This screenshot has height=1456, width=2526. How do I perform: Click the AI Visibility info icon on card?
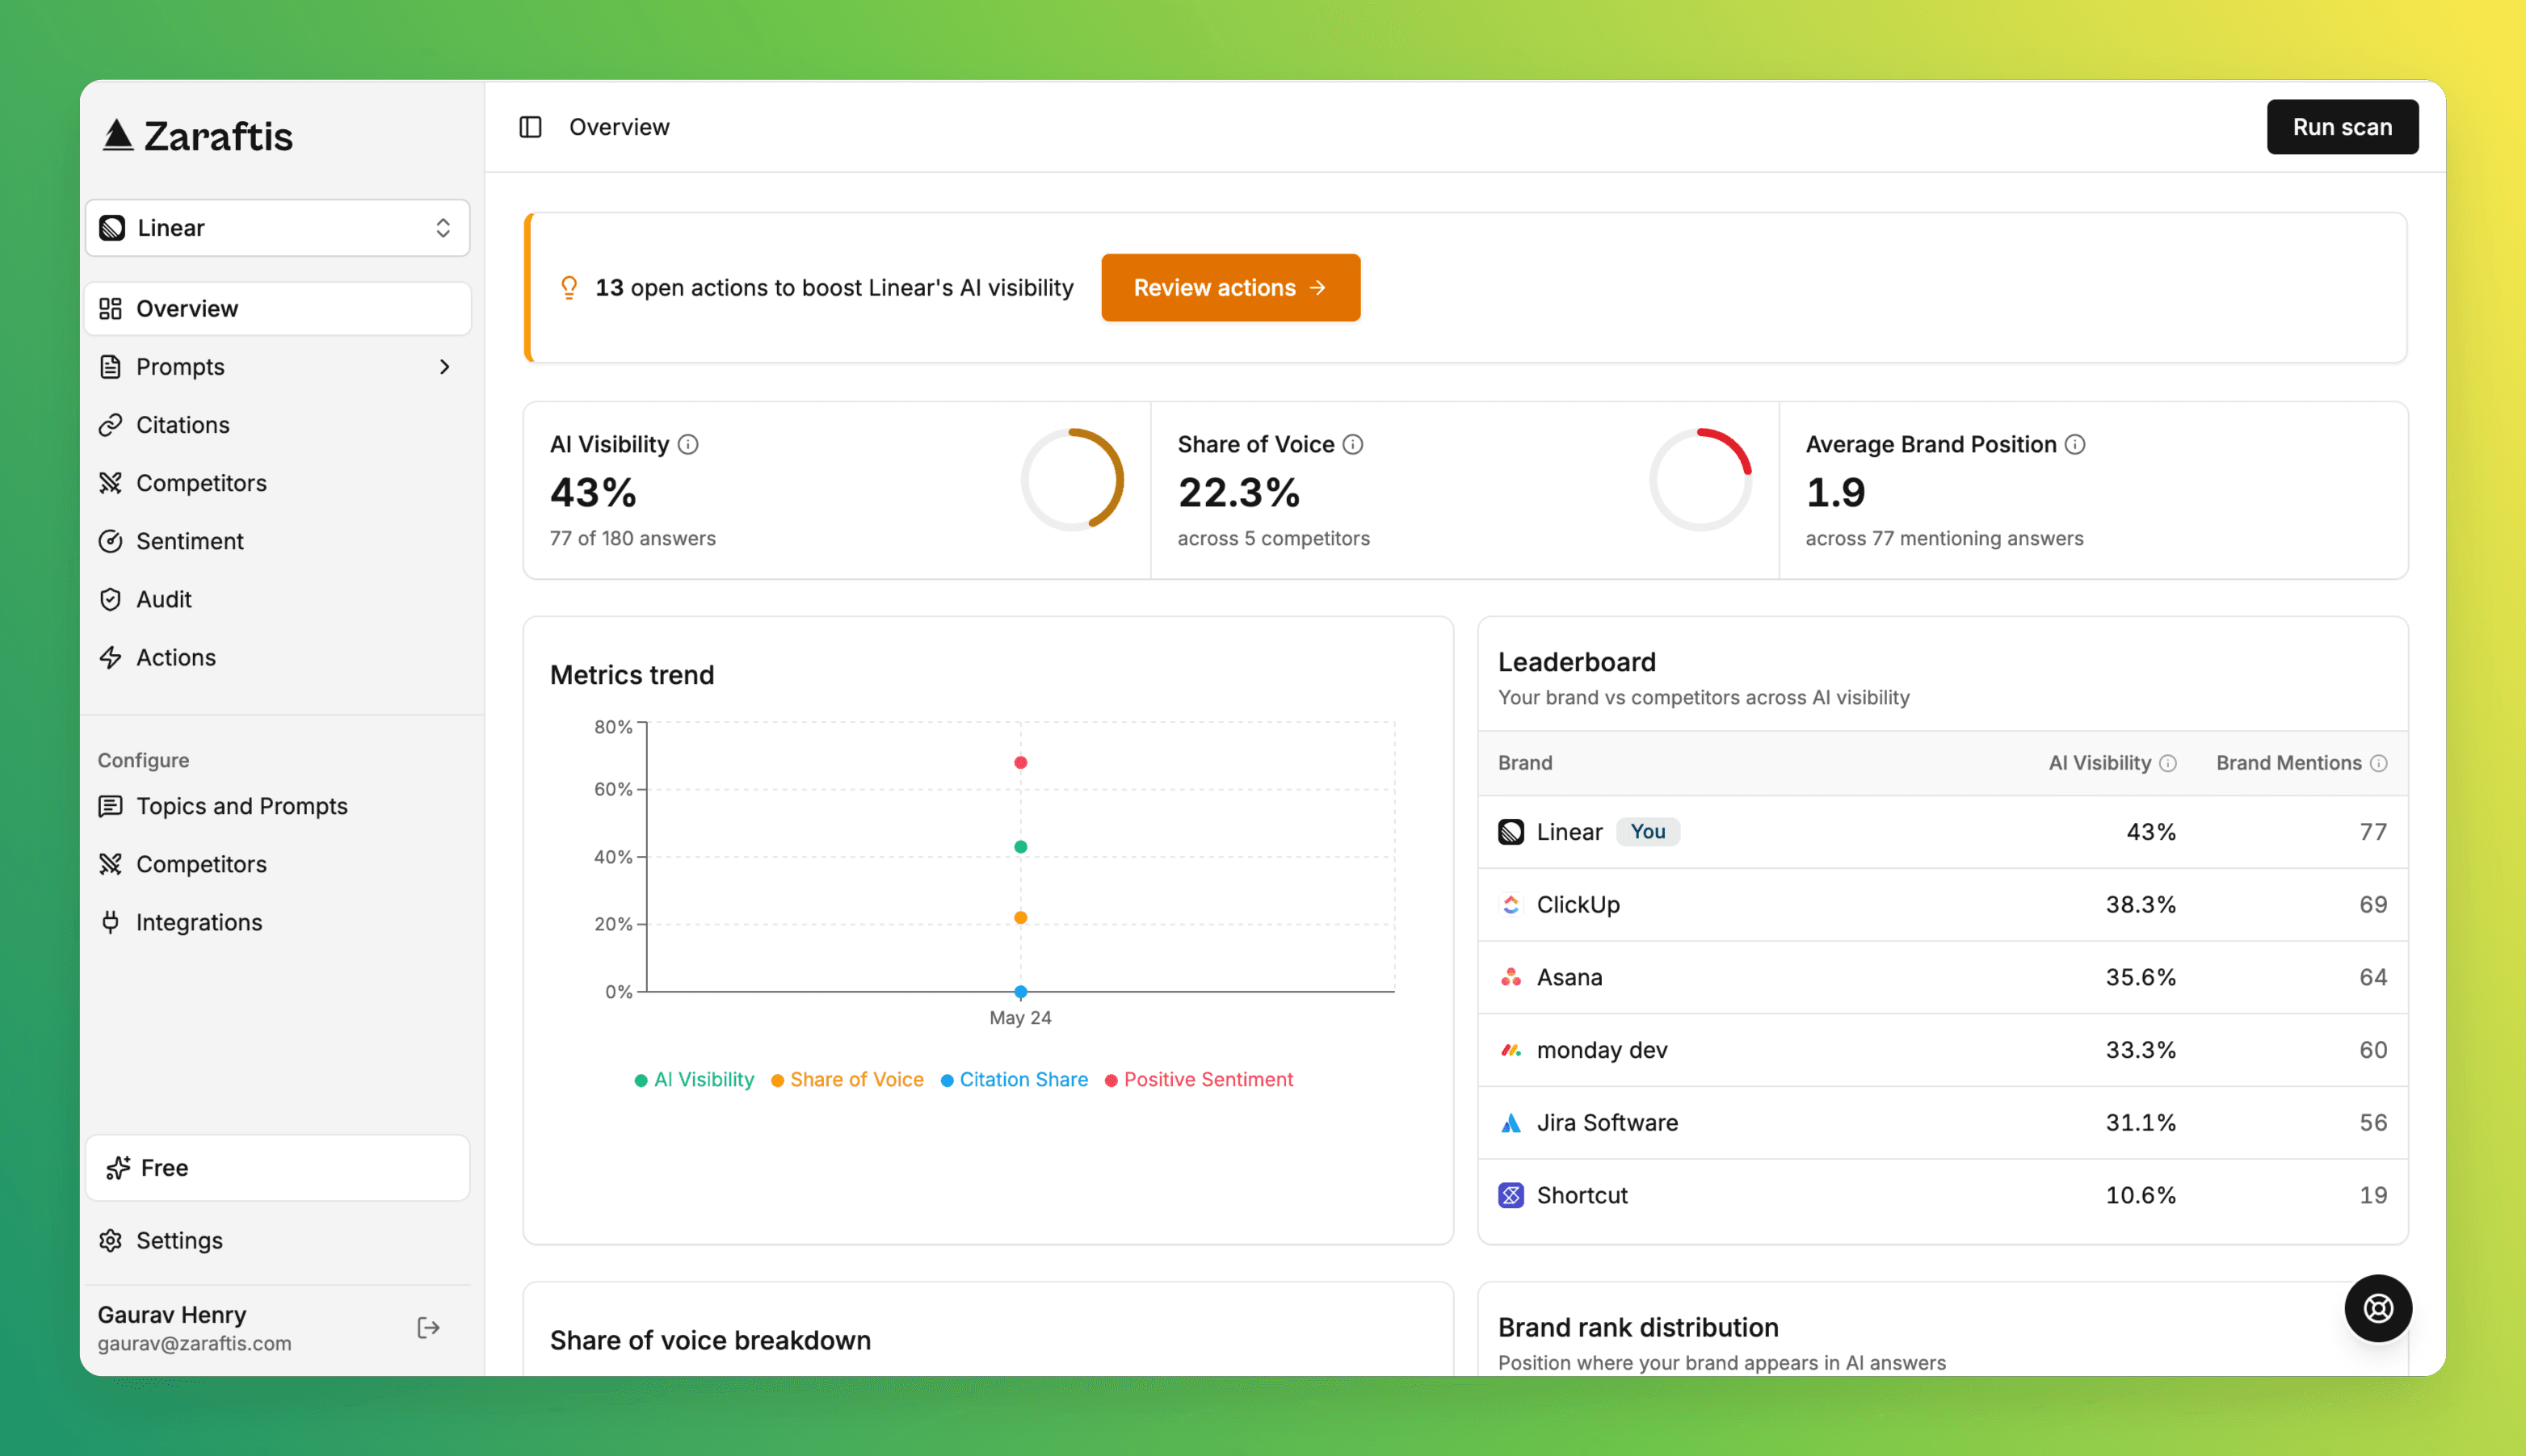click(688, 444)
